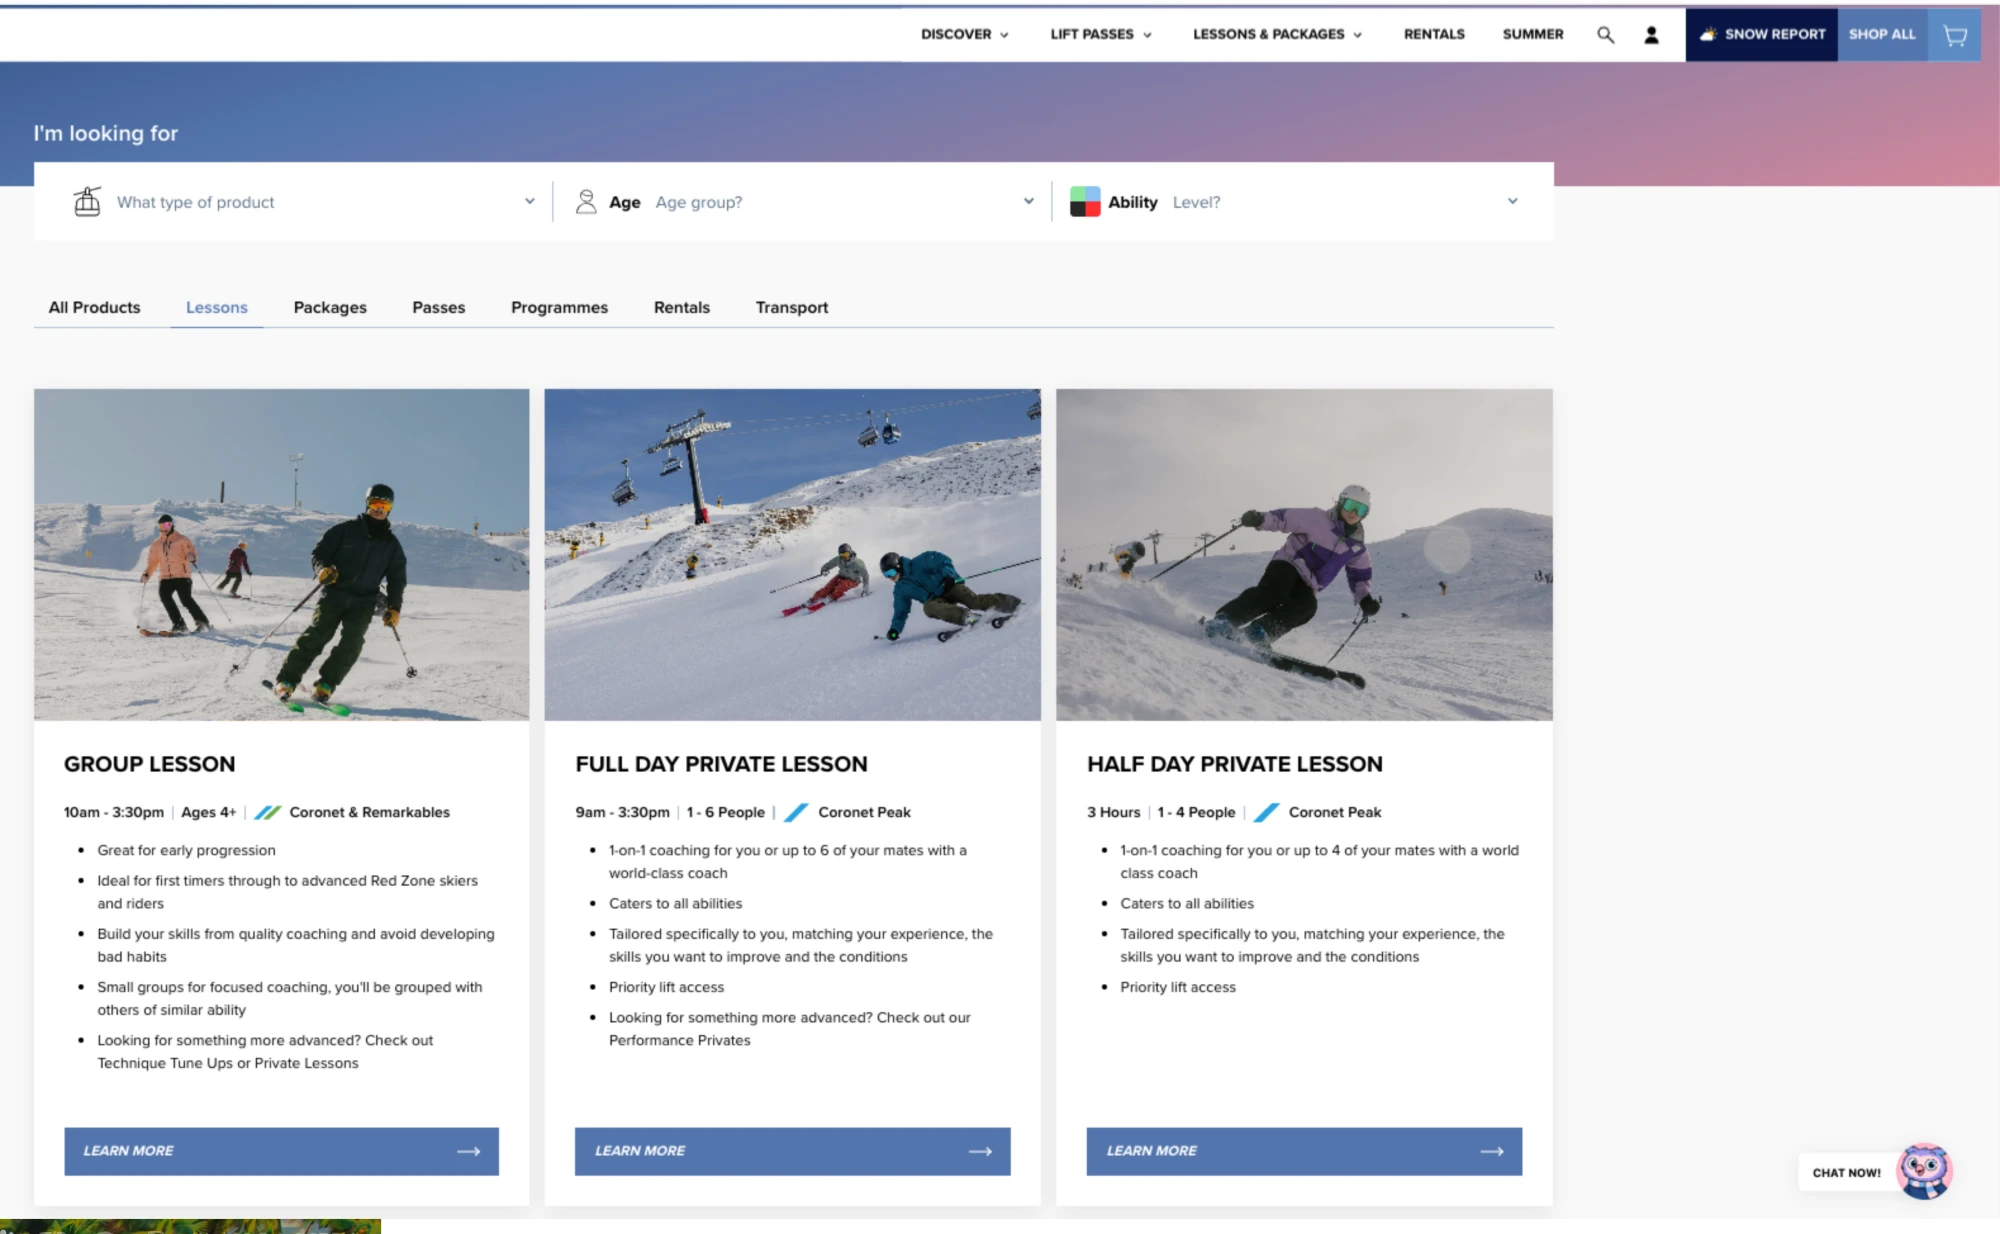2000x1234 pixels.
Task: Switch to the Programmes tab
Action: [559, 307]
